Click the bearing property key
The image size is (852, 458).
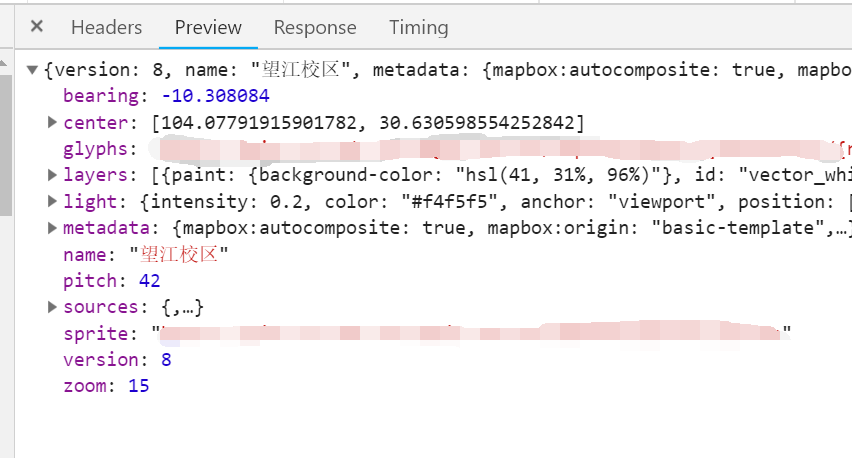pos(101,96)
